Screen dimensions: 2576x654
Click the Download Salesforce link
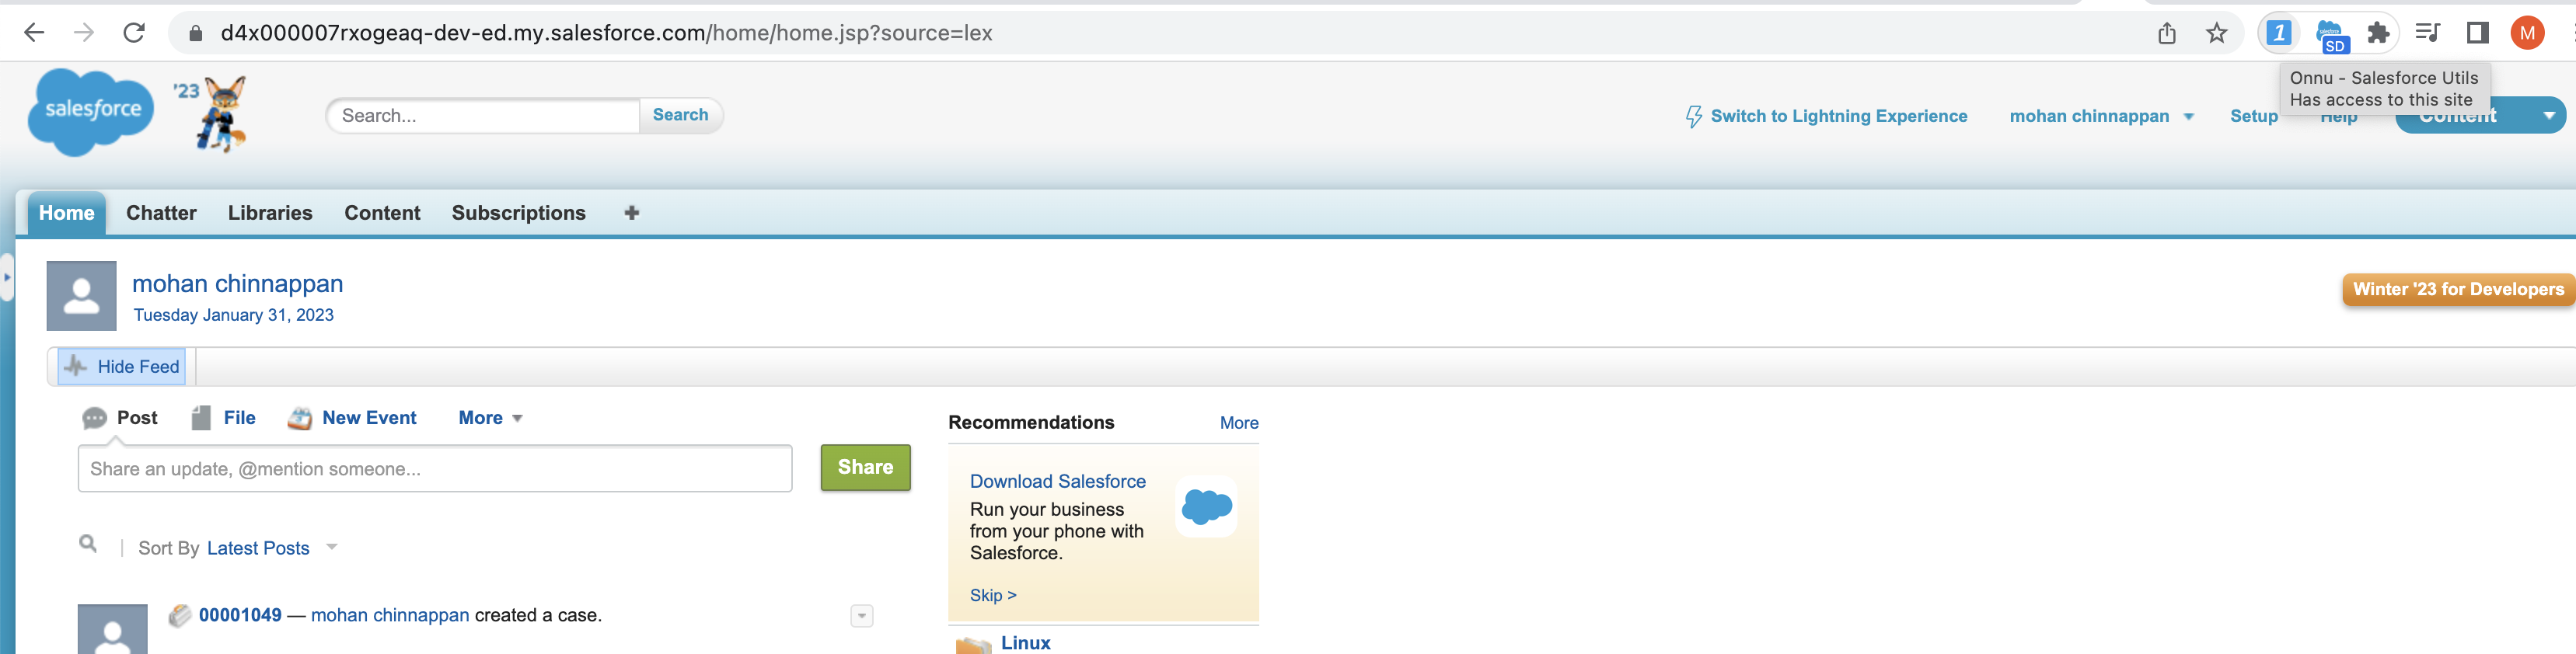1057,481
